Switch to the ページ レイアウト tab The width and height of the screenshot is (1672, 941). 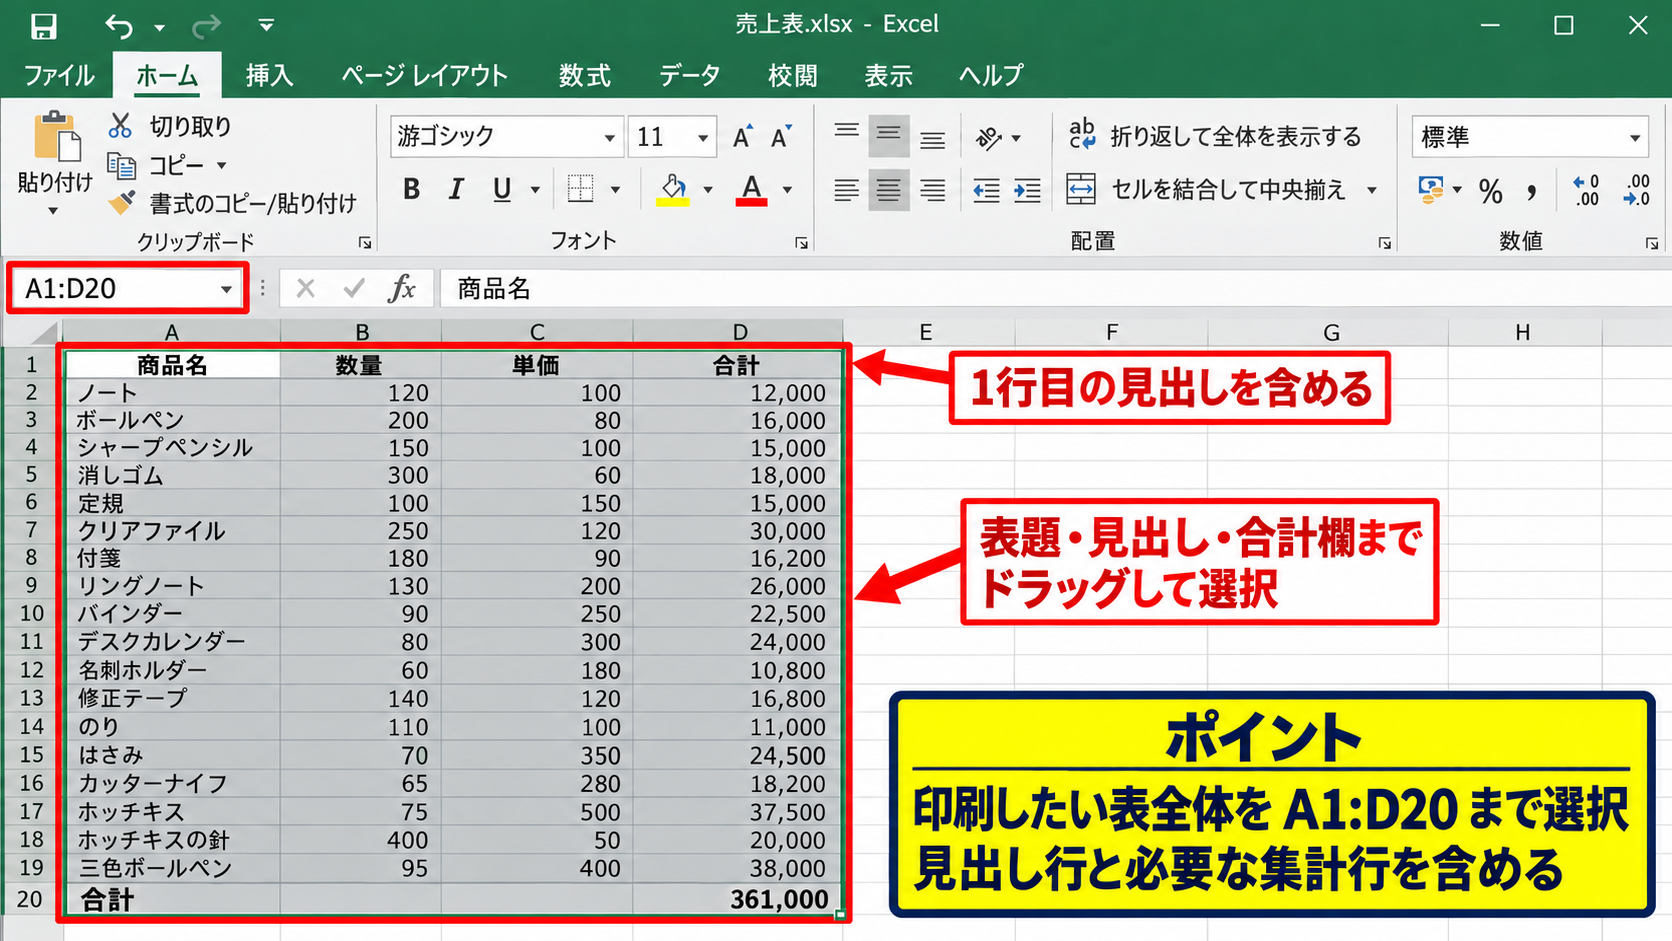point(424,75)
